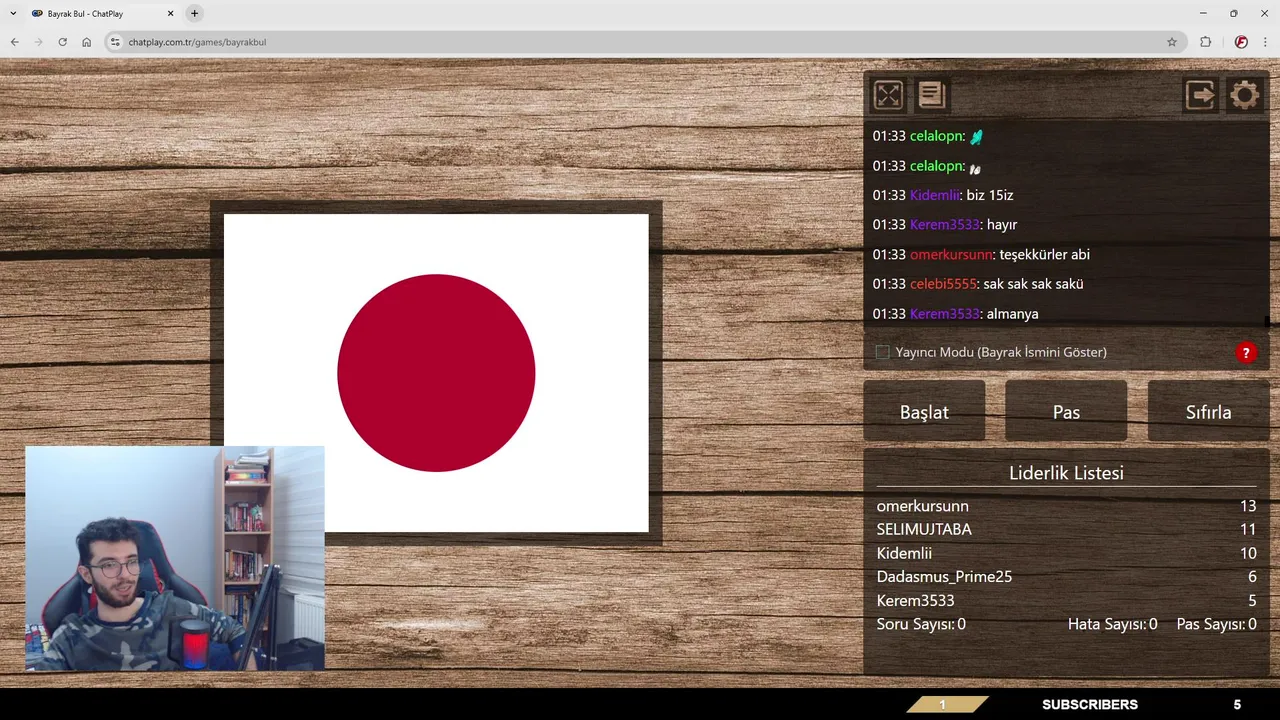1280x720 pixels.
Task: Open settings via the gear icon
Action: (1244, 95)
